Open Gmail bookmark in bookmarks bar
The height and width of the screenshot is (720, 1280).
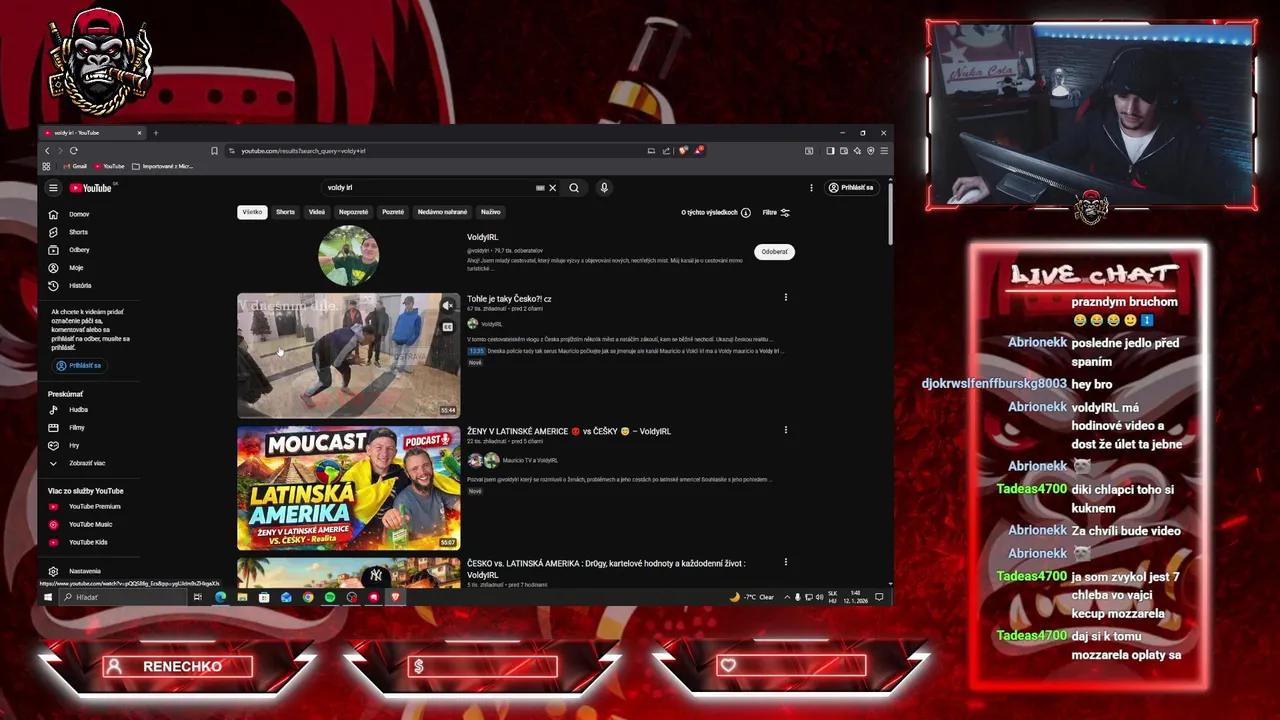pyautogui.click(x=75, y=166)
